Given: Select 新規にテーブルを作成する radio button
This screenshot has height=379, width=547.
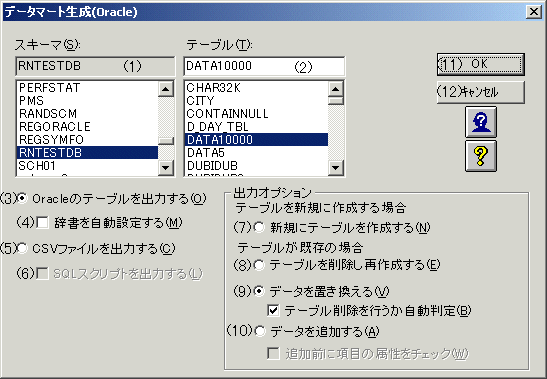Looking at the screenshot, I should (259, 228).
